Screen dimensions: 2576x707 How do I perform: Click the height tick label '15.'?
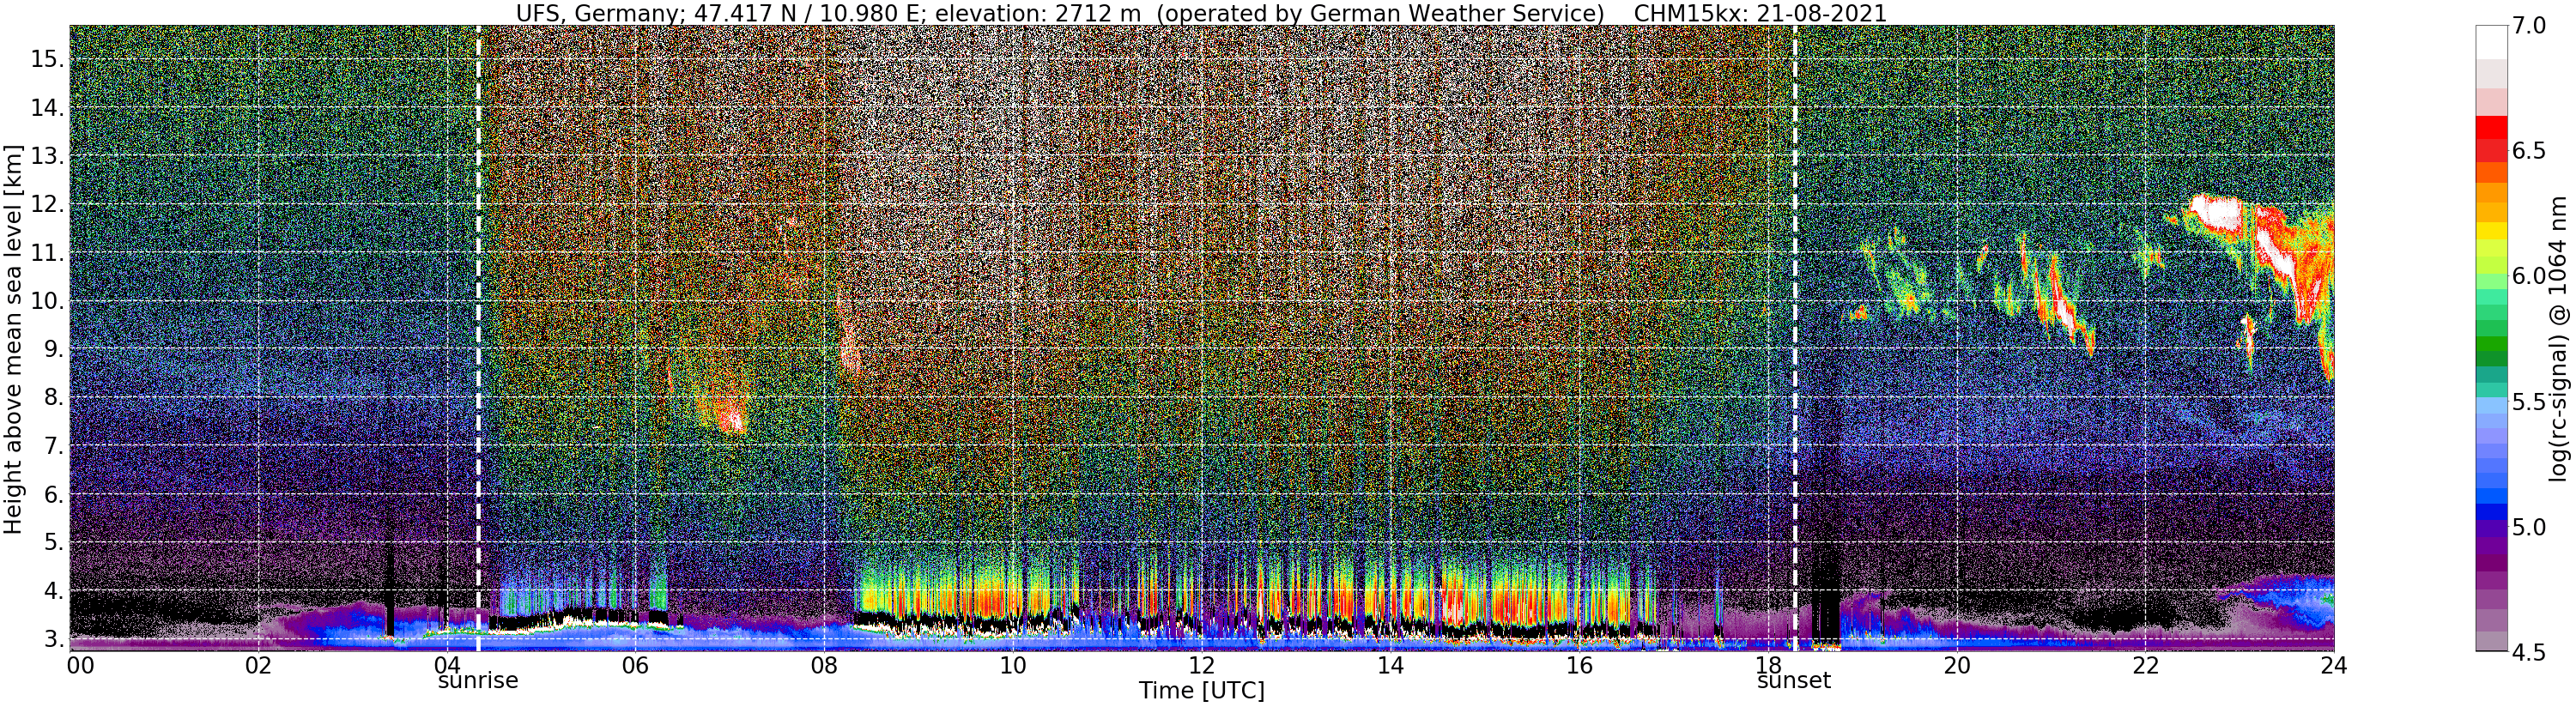48,59
